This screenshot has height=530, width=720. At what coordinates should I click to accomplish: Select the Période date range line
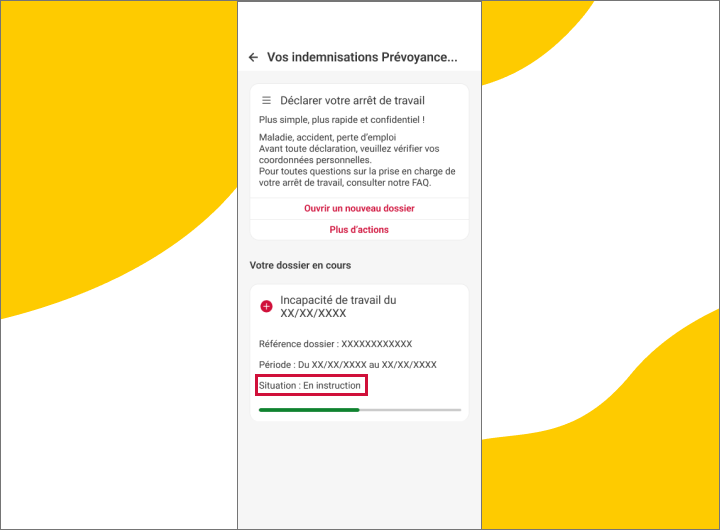pos(347,365)
